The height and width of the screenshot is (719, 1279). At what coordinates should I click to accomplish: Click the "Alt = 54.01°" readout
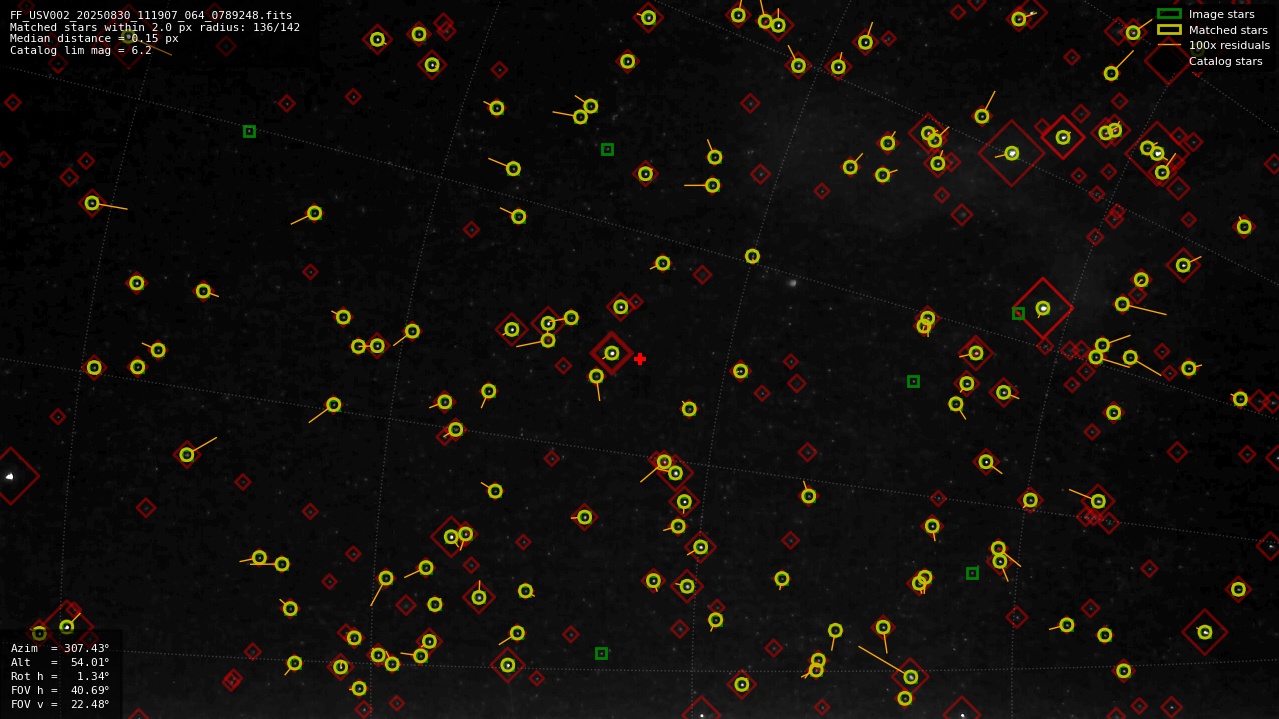pos(60,662)
